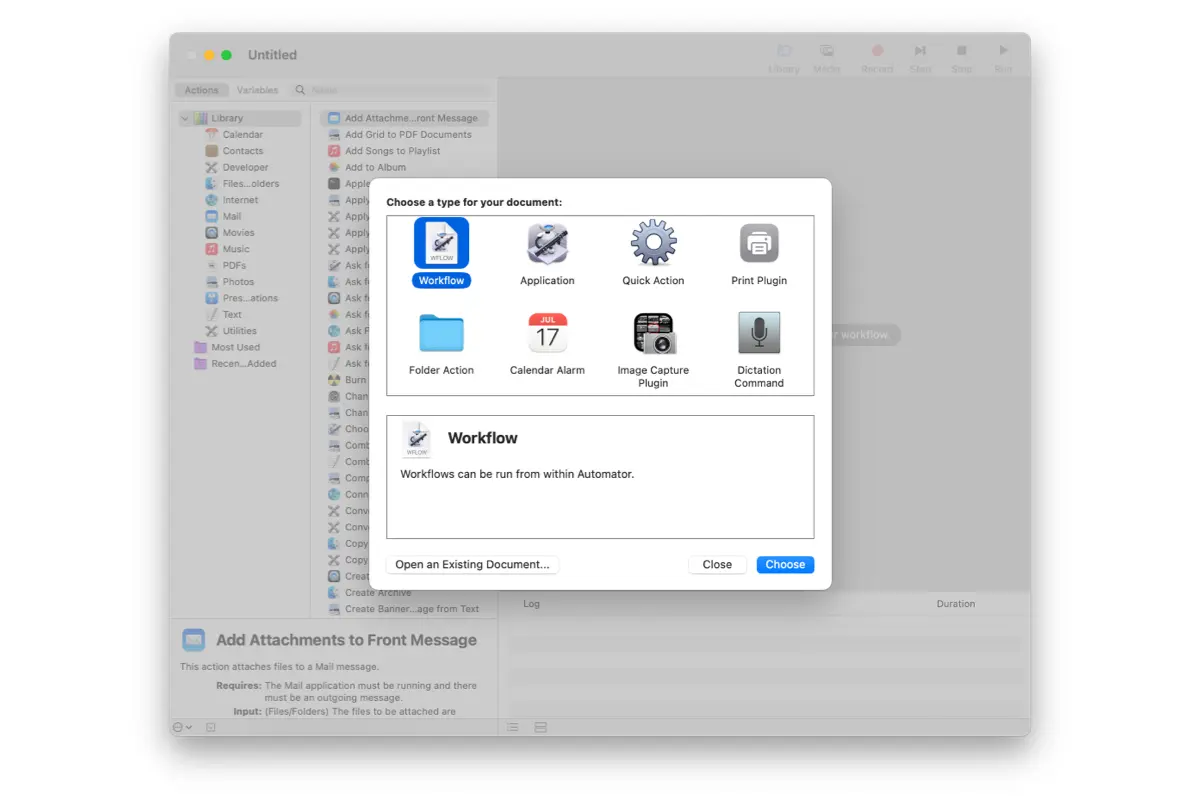Image resolution: width=1200 pixels, height=800 pixels.
Task: Select Contacts in the Library sidebar
Action: tap(242, 151)
